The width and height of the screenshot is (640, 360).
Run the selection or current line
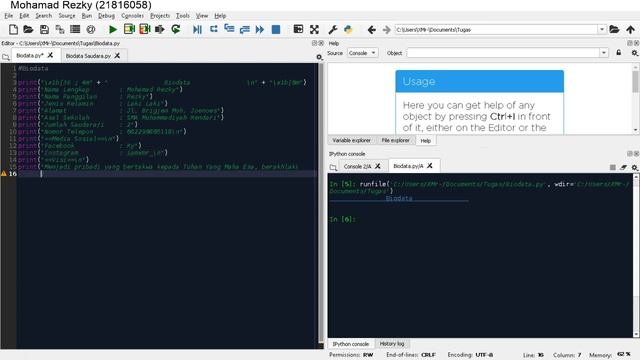coord(160,29)
